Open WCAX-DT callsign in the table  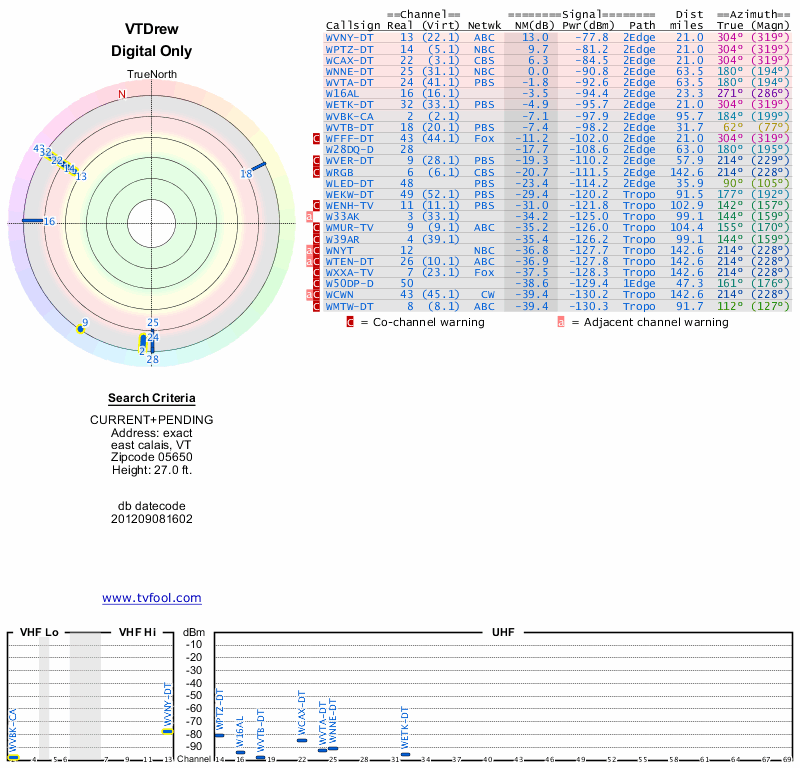point(350,60)
